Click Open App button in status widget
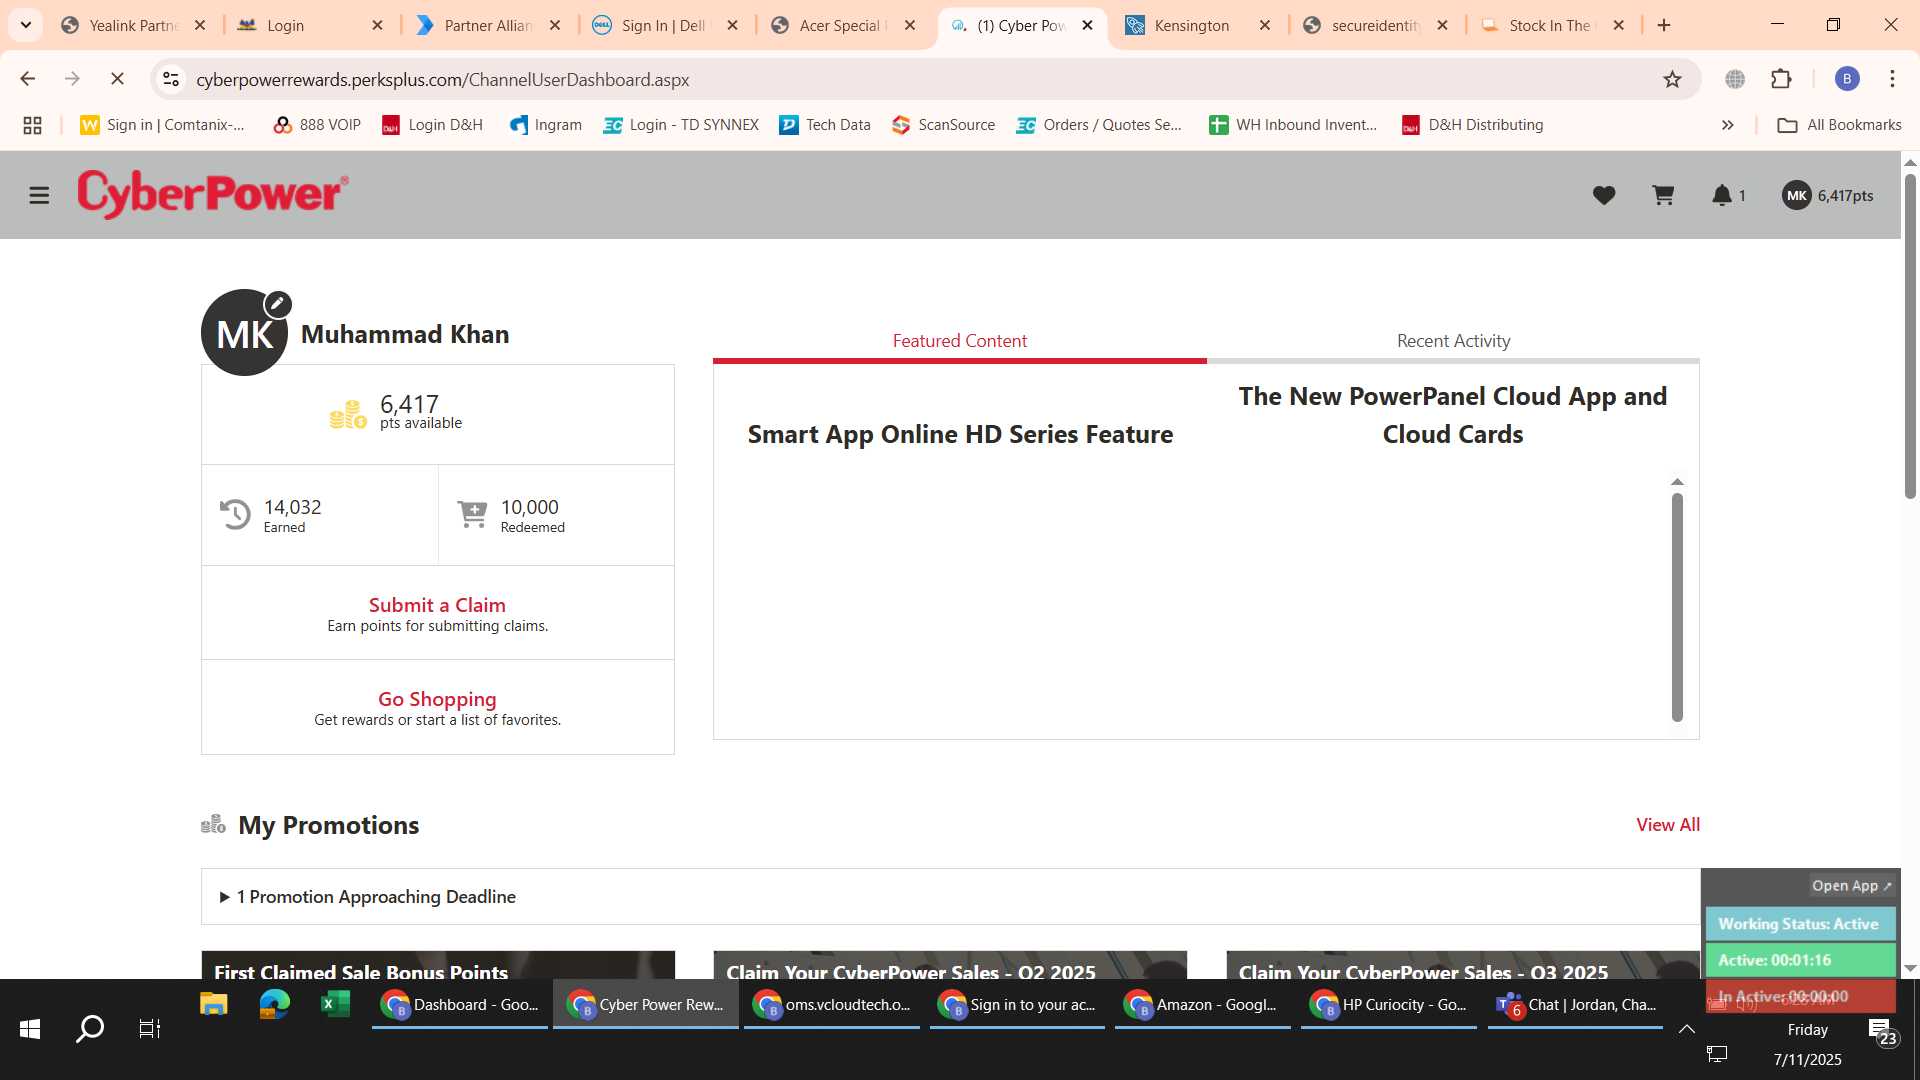Viewport: 1920px width, 1080px height. pos(1852,886)
